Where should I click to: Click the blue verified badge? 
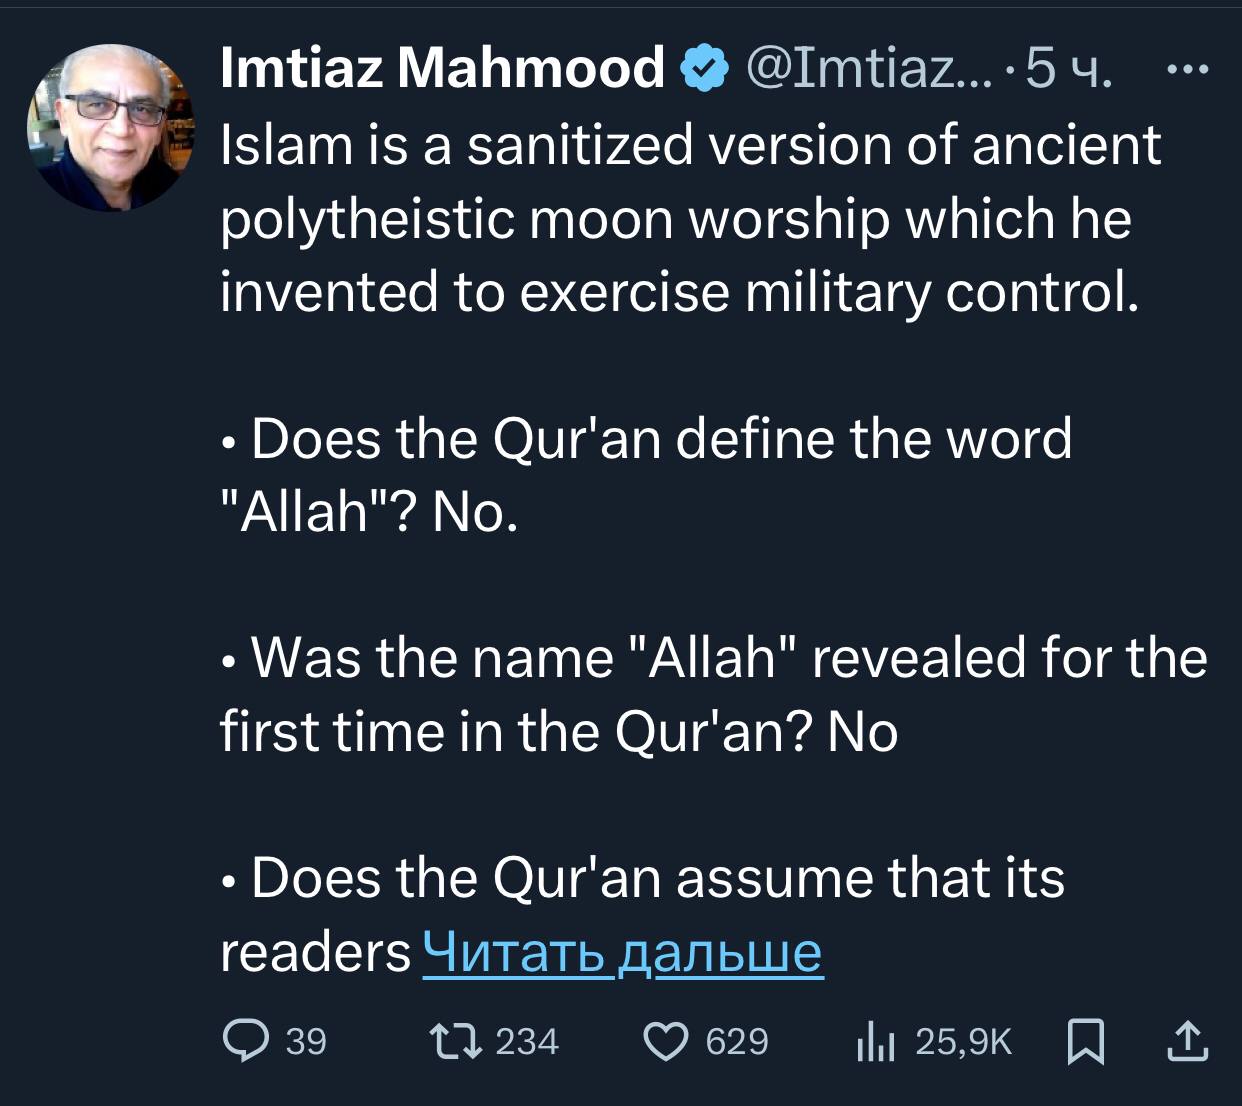click(x=704, y=69)
